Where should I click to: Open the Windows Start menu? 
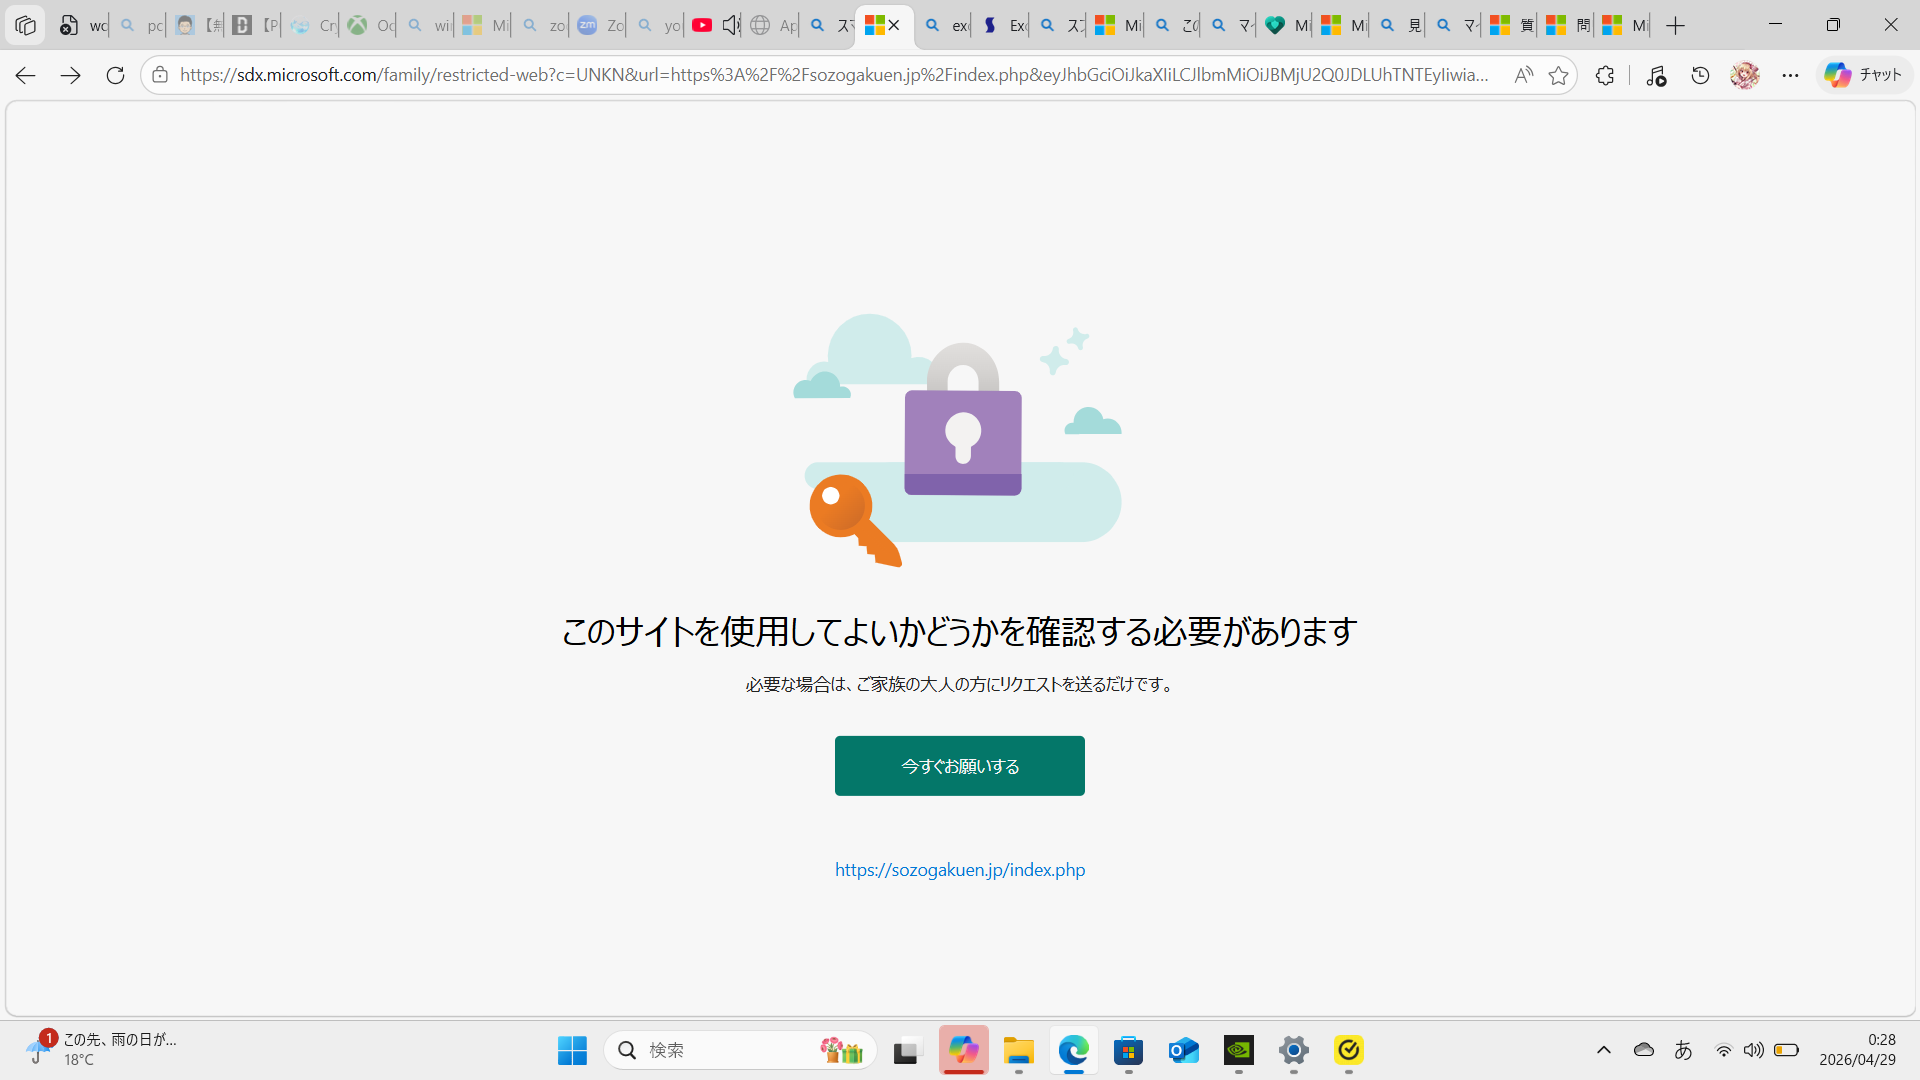572,1050
